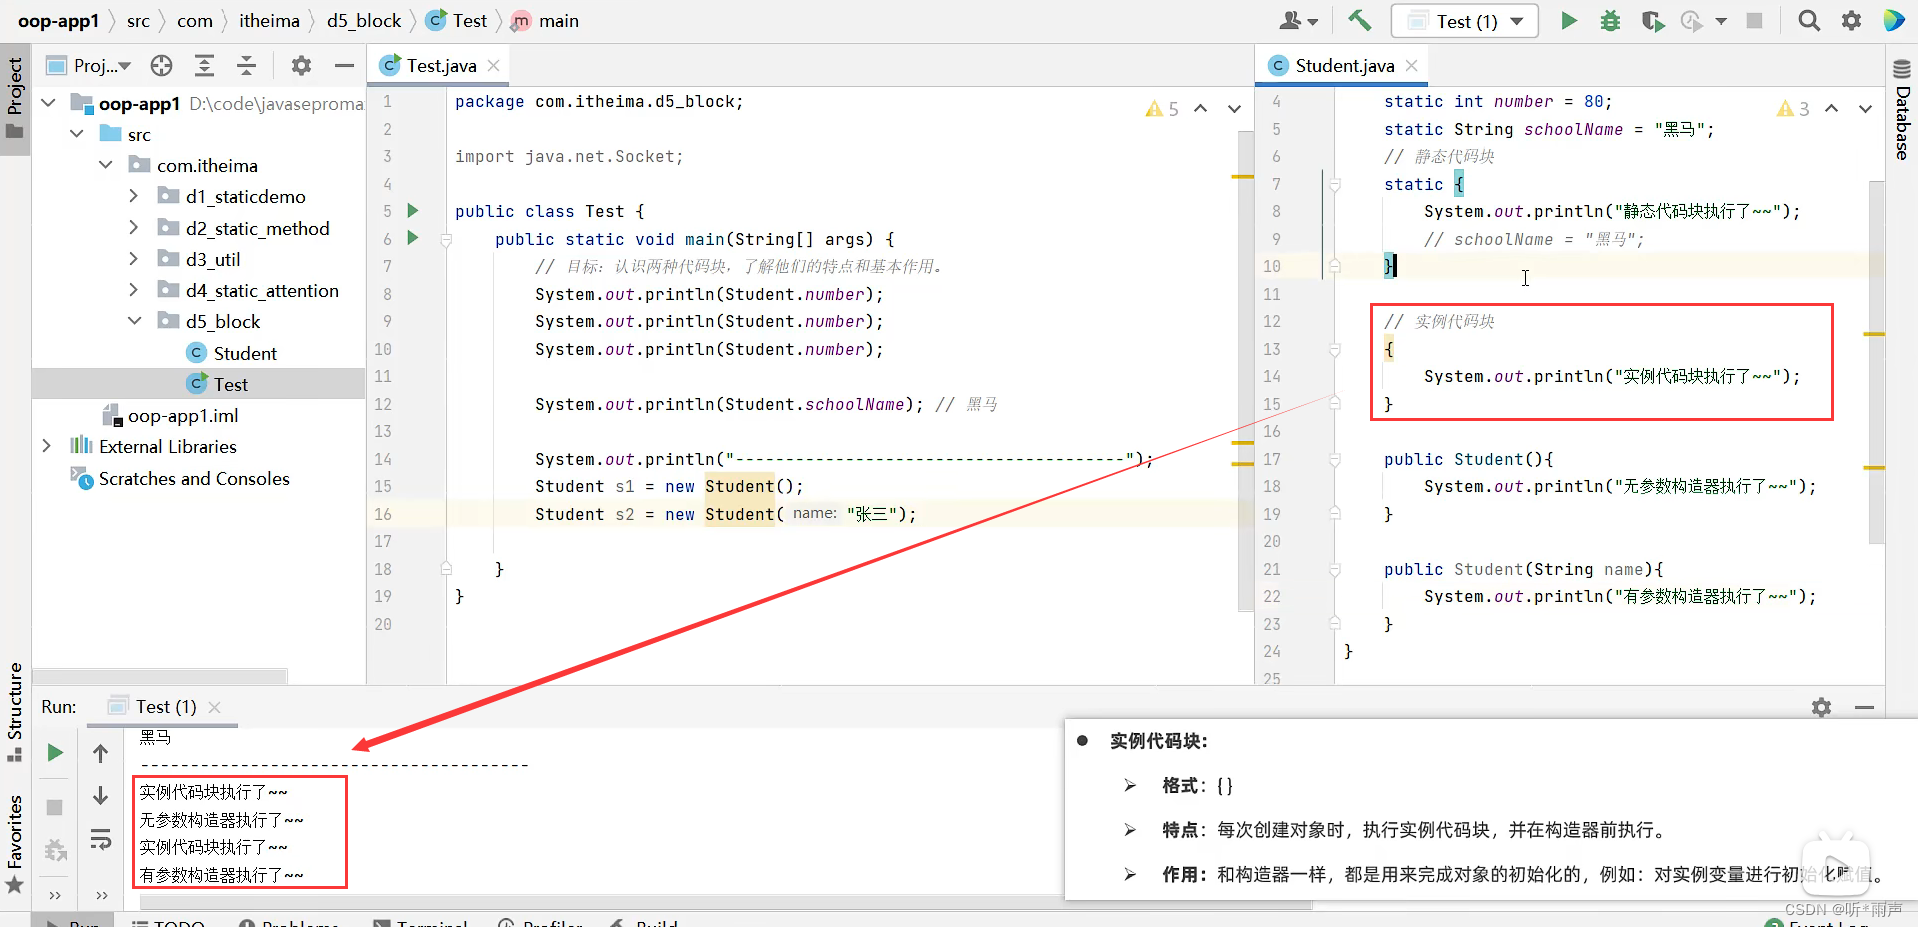Select the Student class in the project tree
Viewport: 1918px width, 927px height.
click(231, 353)
